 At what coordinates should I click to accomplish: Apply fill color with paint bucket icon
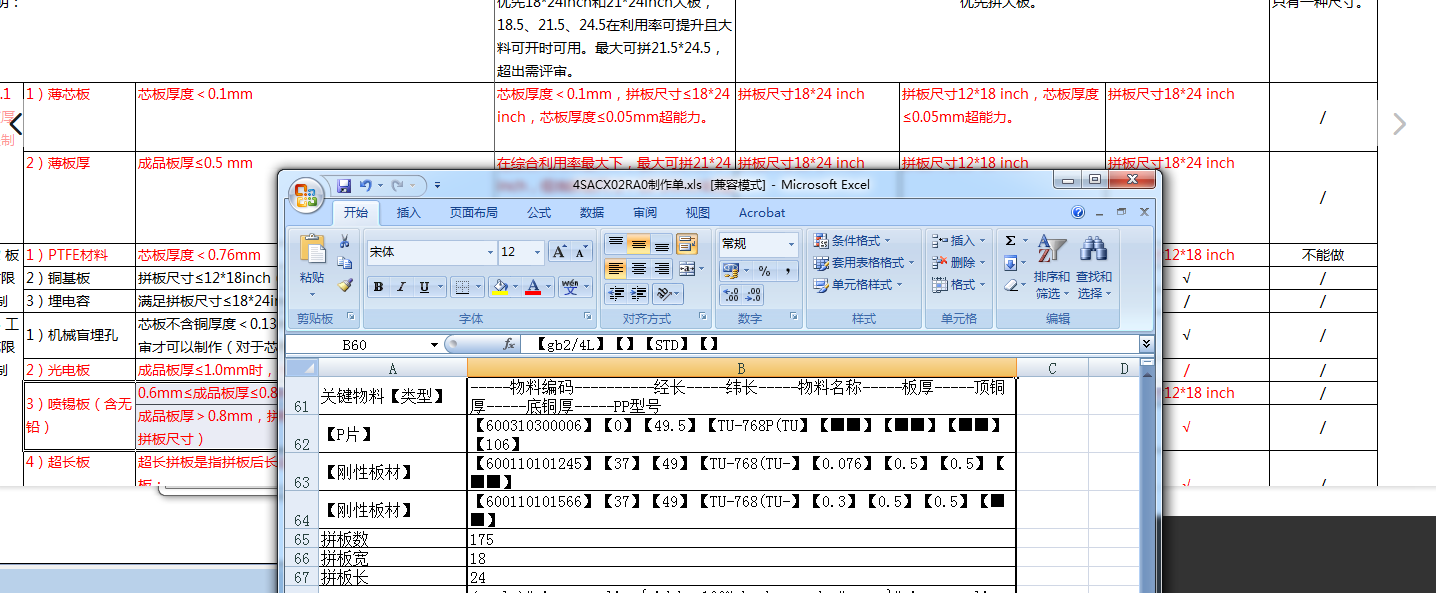(x=499, y=287)
